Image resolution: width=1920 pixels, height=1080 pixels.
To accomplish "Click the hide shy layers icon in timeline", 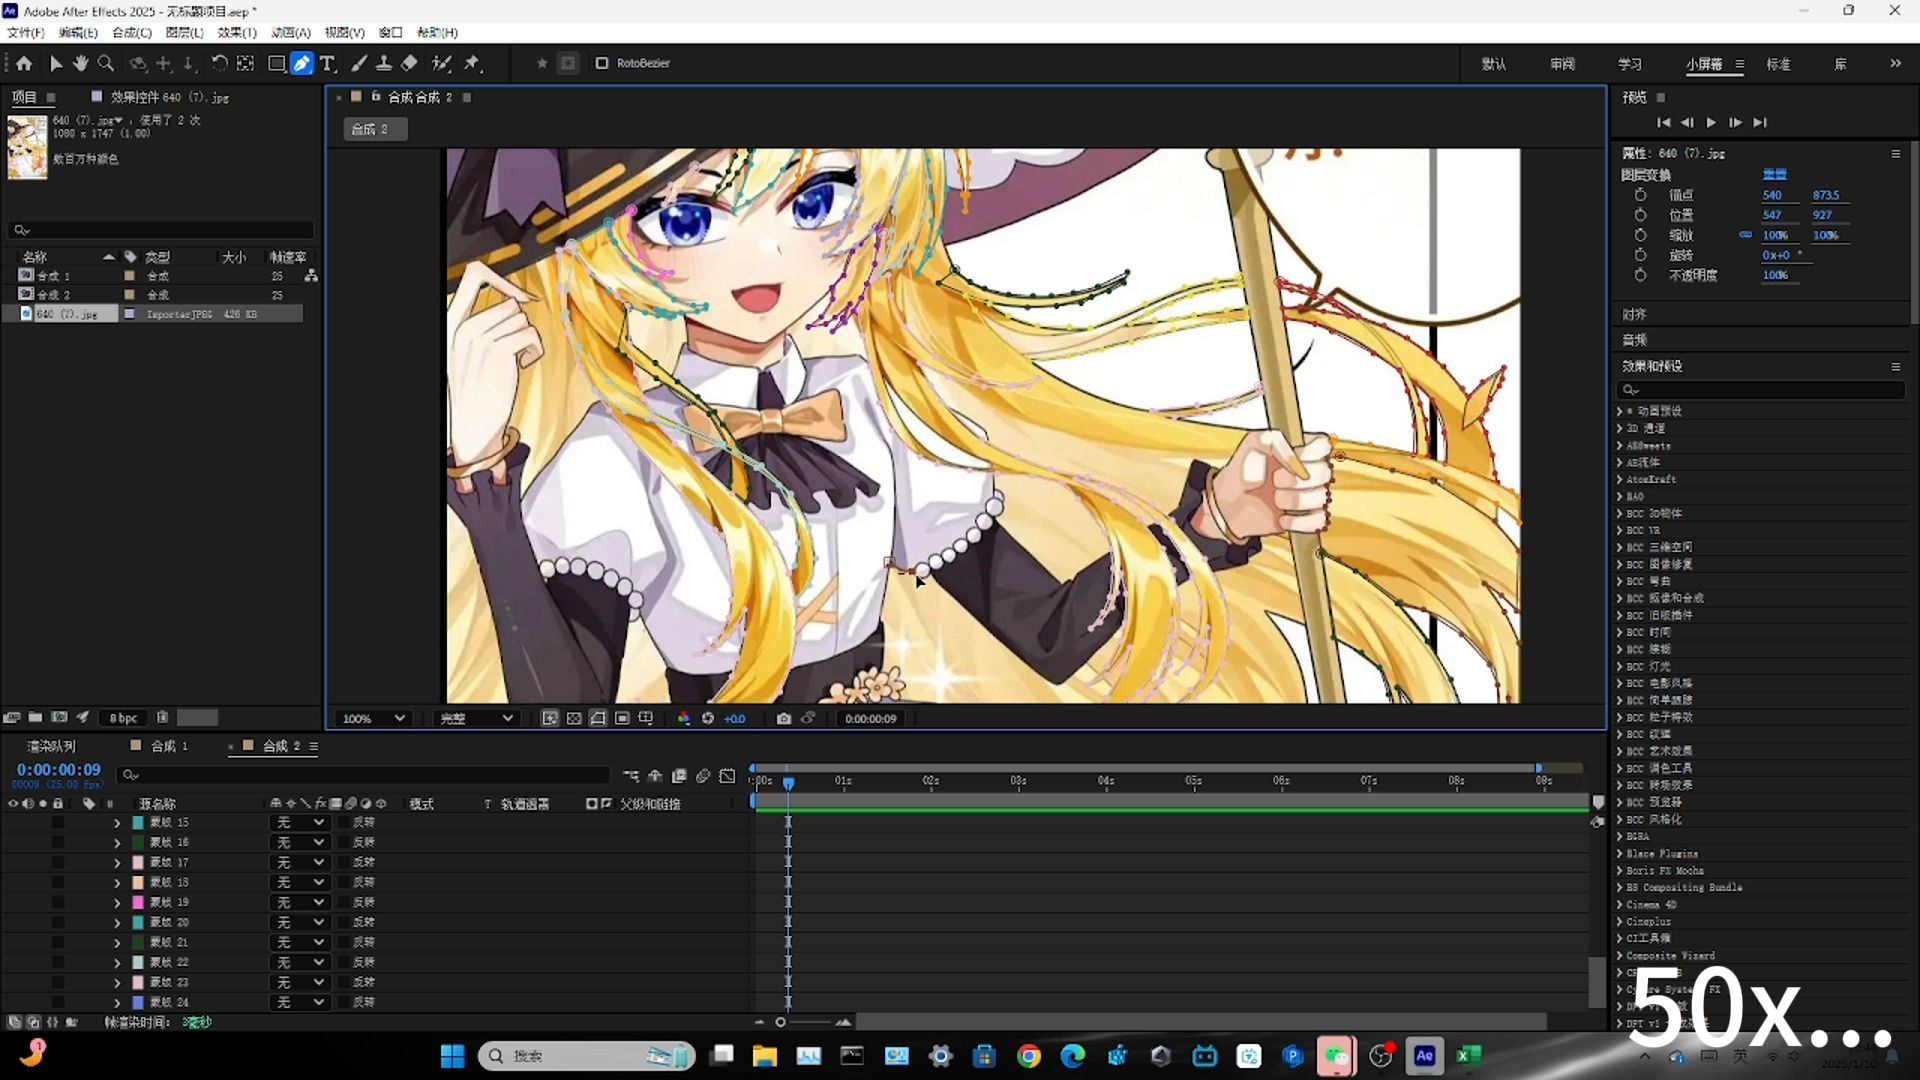I will pyautogui.click(x=655, y=776).
